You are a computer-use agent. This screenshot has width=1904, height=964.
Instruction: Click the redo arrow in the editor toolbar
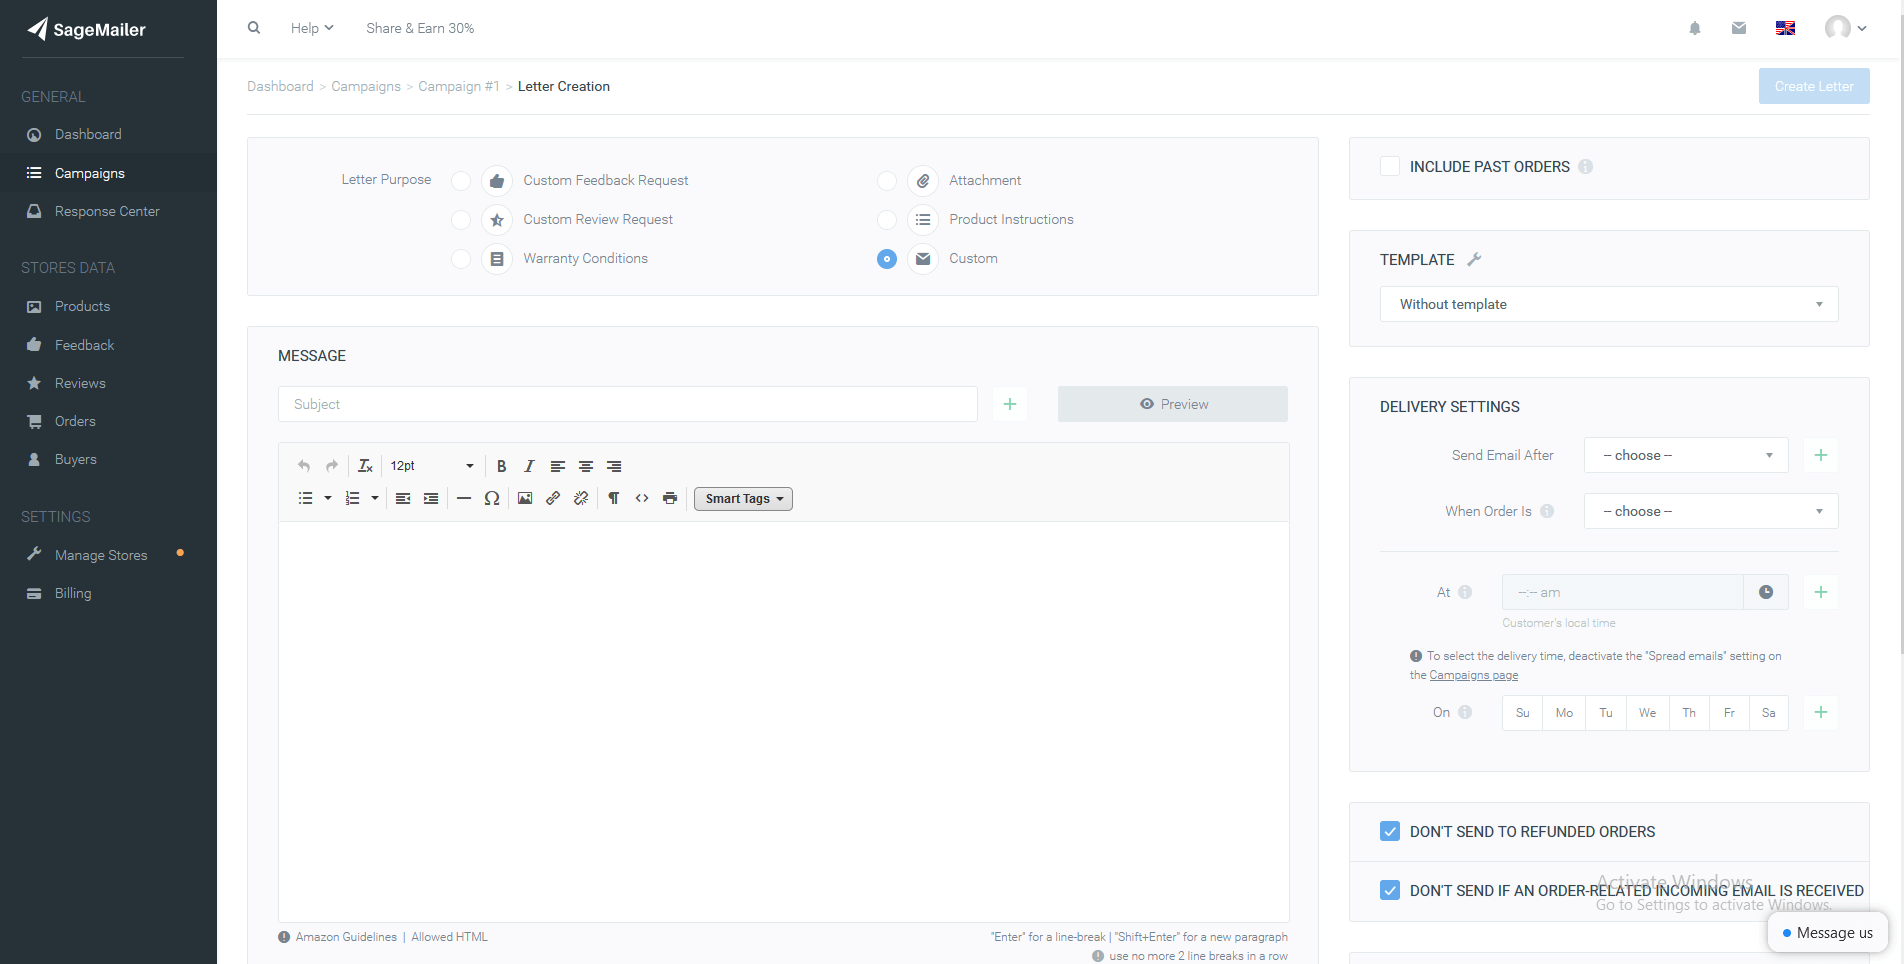click(332, 466)
